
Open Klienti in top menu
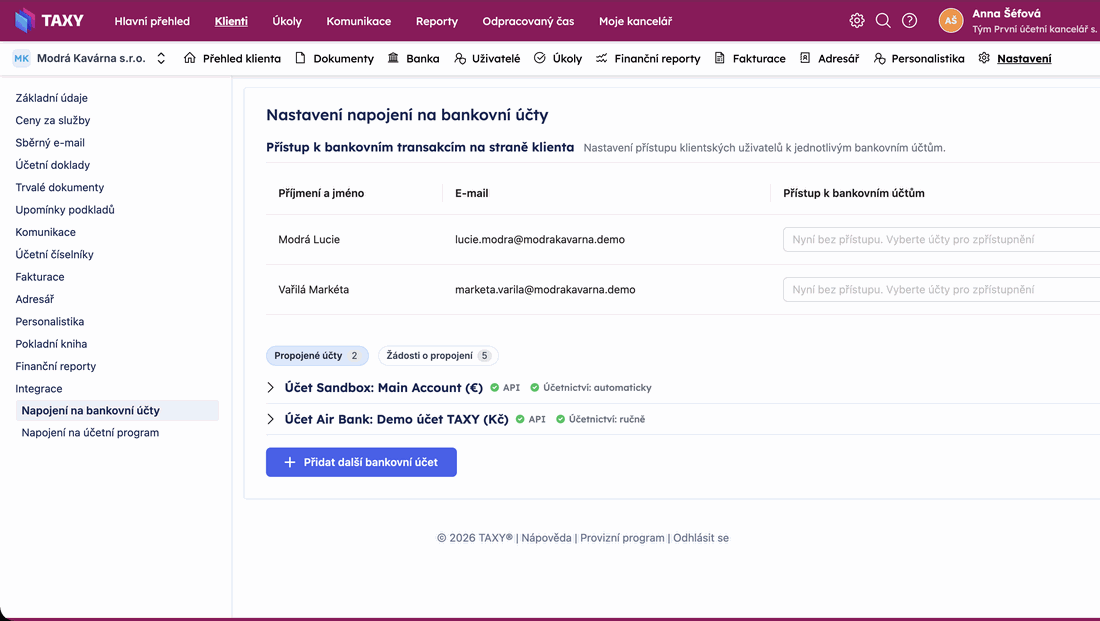tap(231, 21)
